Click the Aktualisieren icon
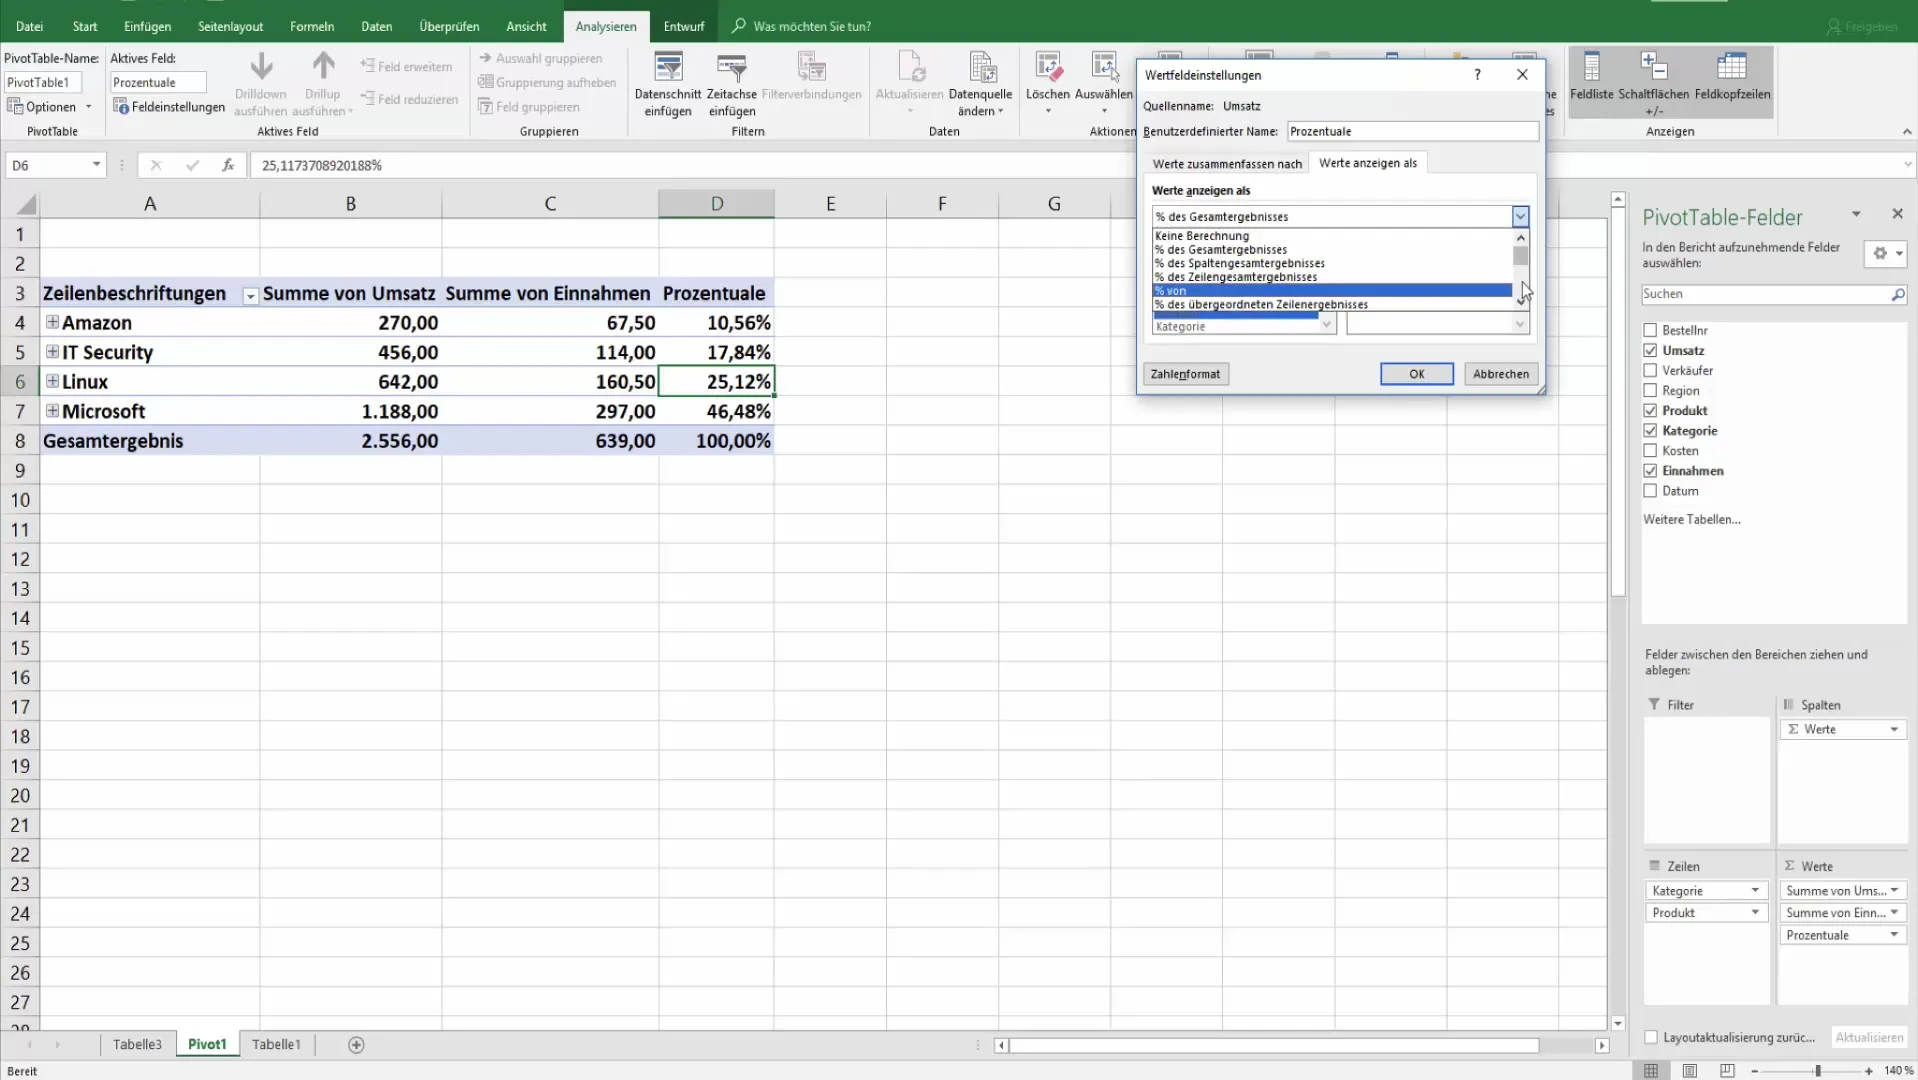 point(910,67)
